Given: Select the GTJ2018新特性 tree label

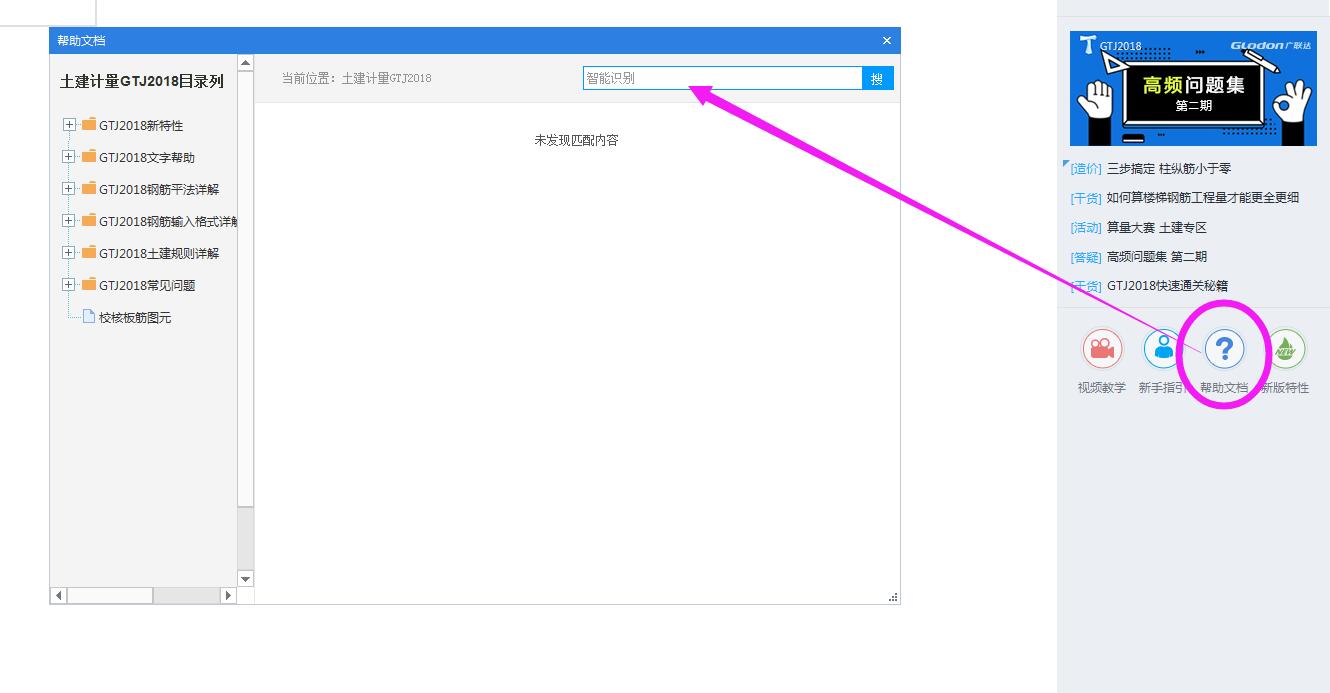Looking at the screenshot, I should point(141,126).
